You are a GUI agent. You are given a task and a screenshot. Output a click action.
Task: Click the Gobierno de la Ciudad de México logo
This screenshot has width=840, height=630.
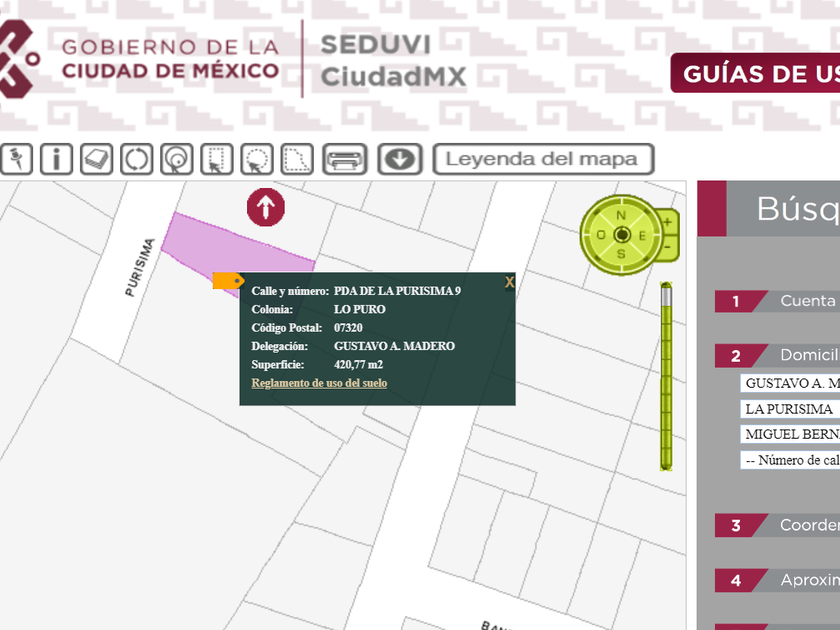coord(139,59)
